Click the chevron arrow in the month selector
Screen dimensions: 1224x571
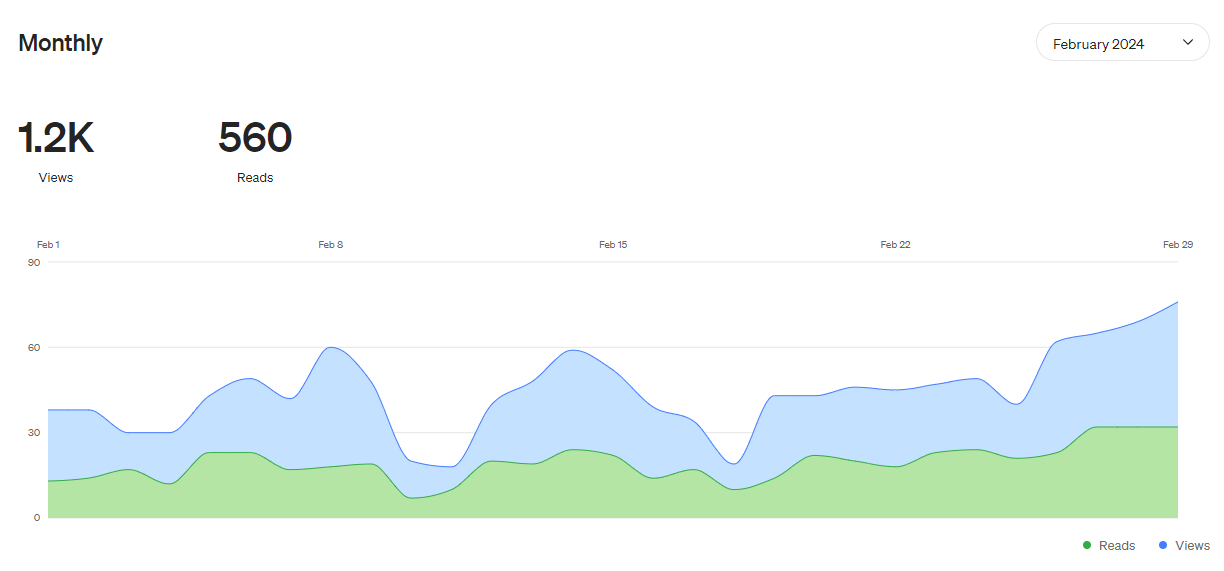tap(1188, 43)
